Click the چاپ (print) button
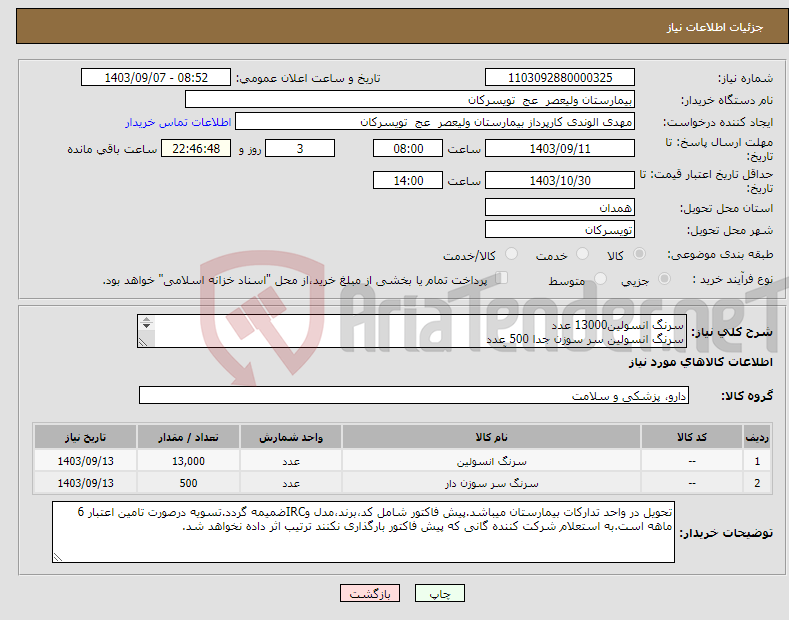The width and height of the screenshot is (789, 620). (439, 593)
